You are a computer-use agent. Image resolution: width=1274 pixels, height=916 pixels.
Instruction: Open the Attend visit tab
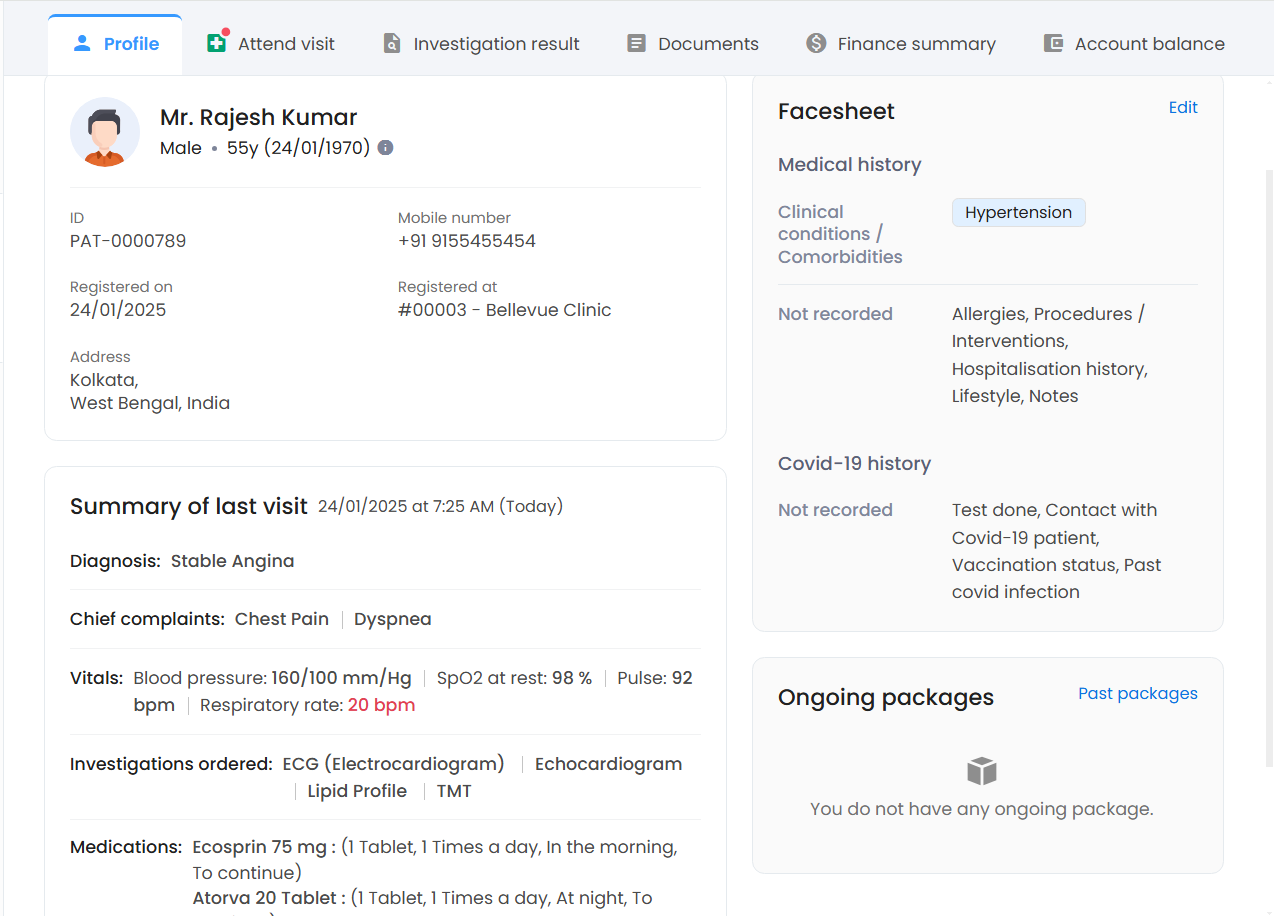(x=286, y=44)
